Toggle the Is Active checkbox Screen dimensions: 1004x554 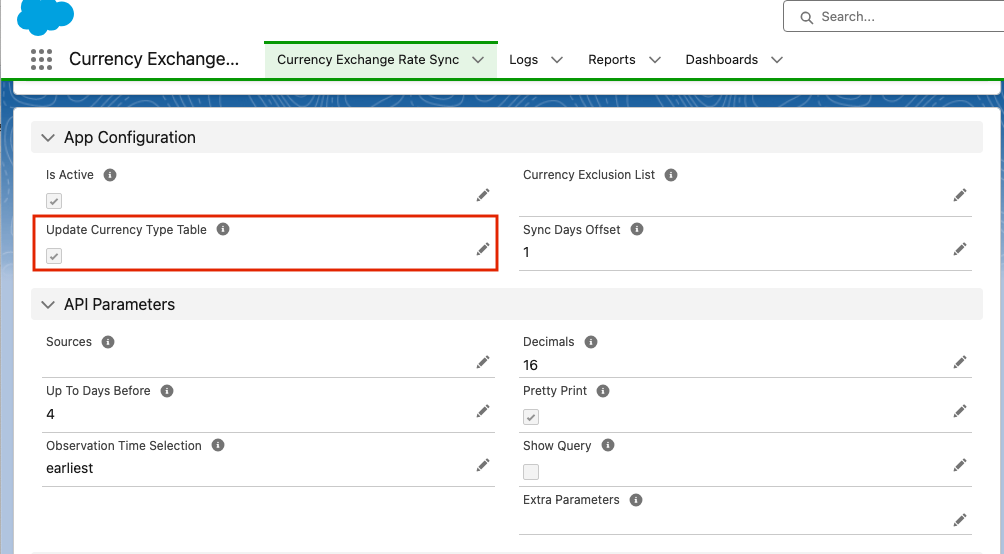(x=54, y=201)
